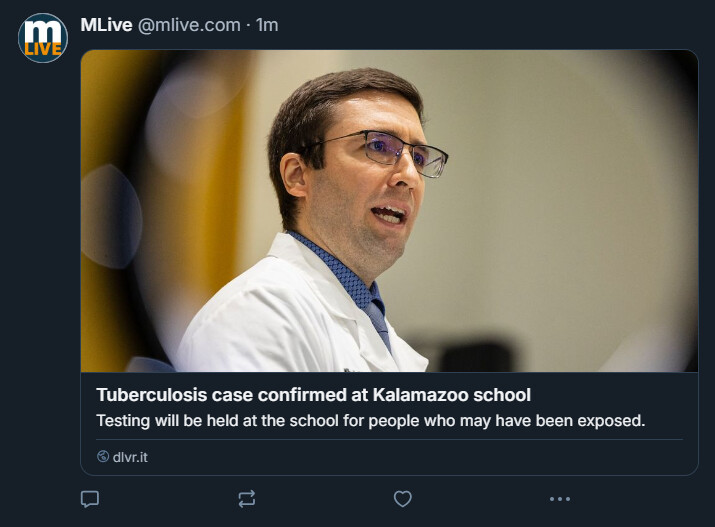Follow the dlvr.it domain link
The width and height of the screenshot is (715, 527).
click(x=130, y=457)
